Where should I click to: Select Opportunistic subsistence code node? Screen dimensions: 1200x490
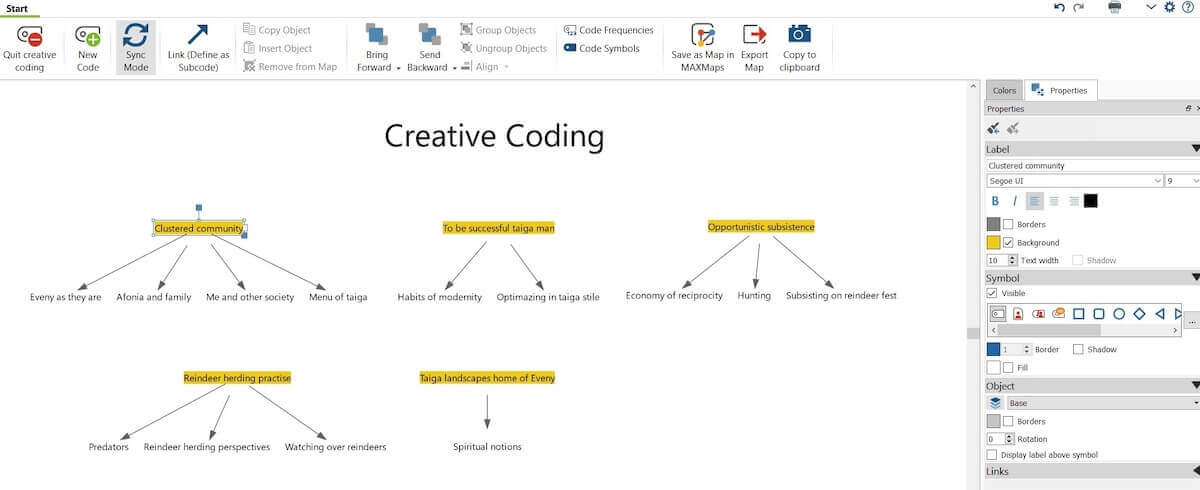(x=761, y=227)
